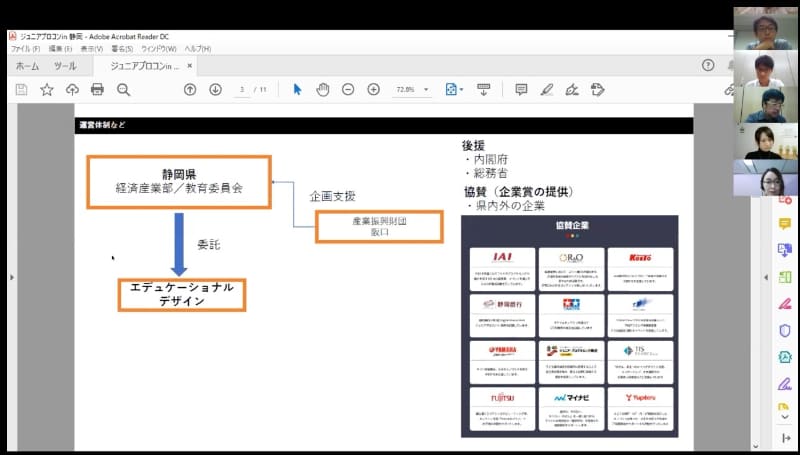Click the IAI sponsor card

point(502,269)
